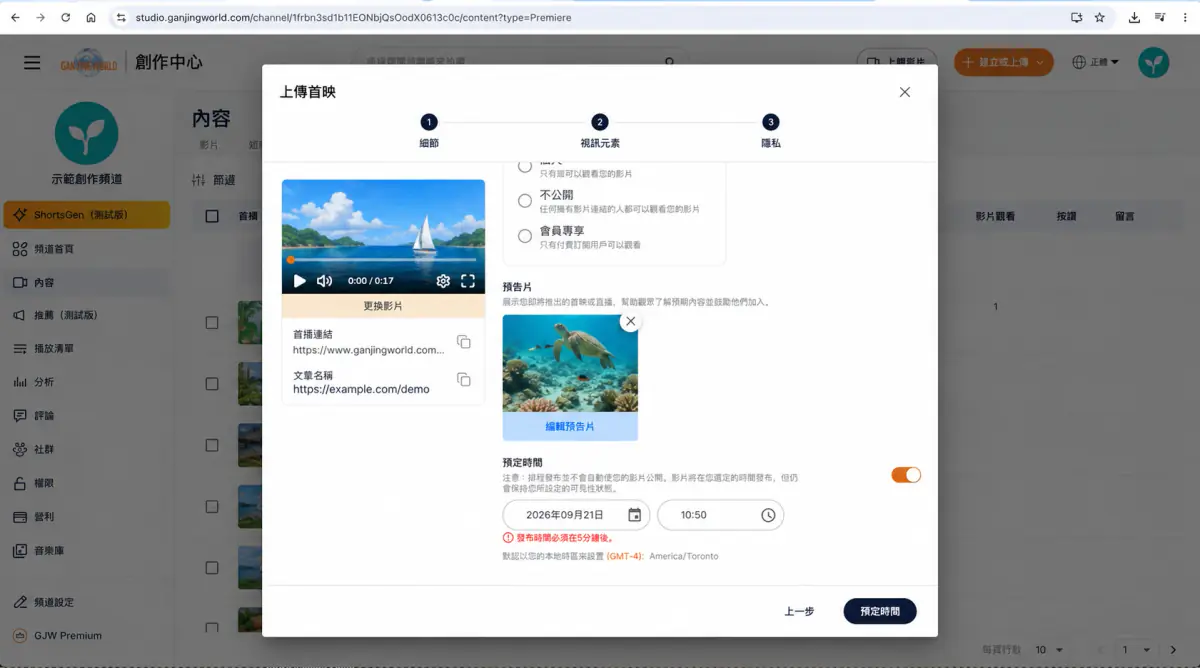Copy the premiere link URL
This screenshot has width=1200, height=668.
tap(464, 342)
